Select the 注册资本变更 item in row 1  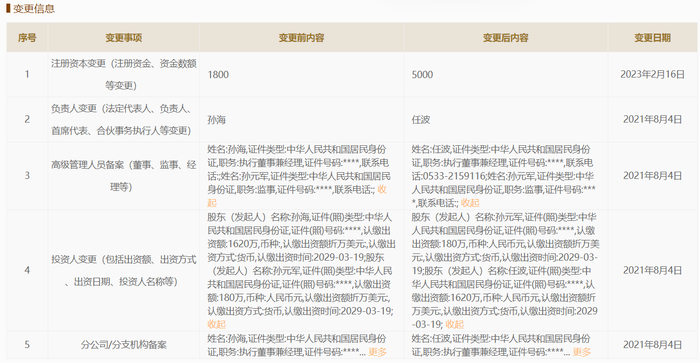click(124, 75)
